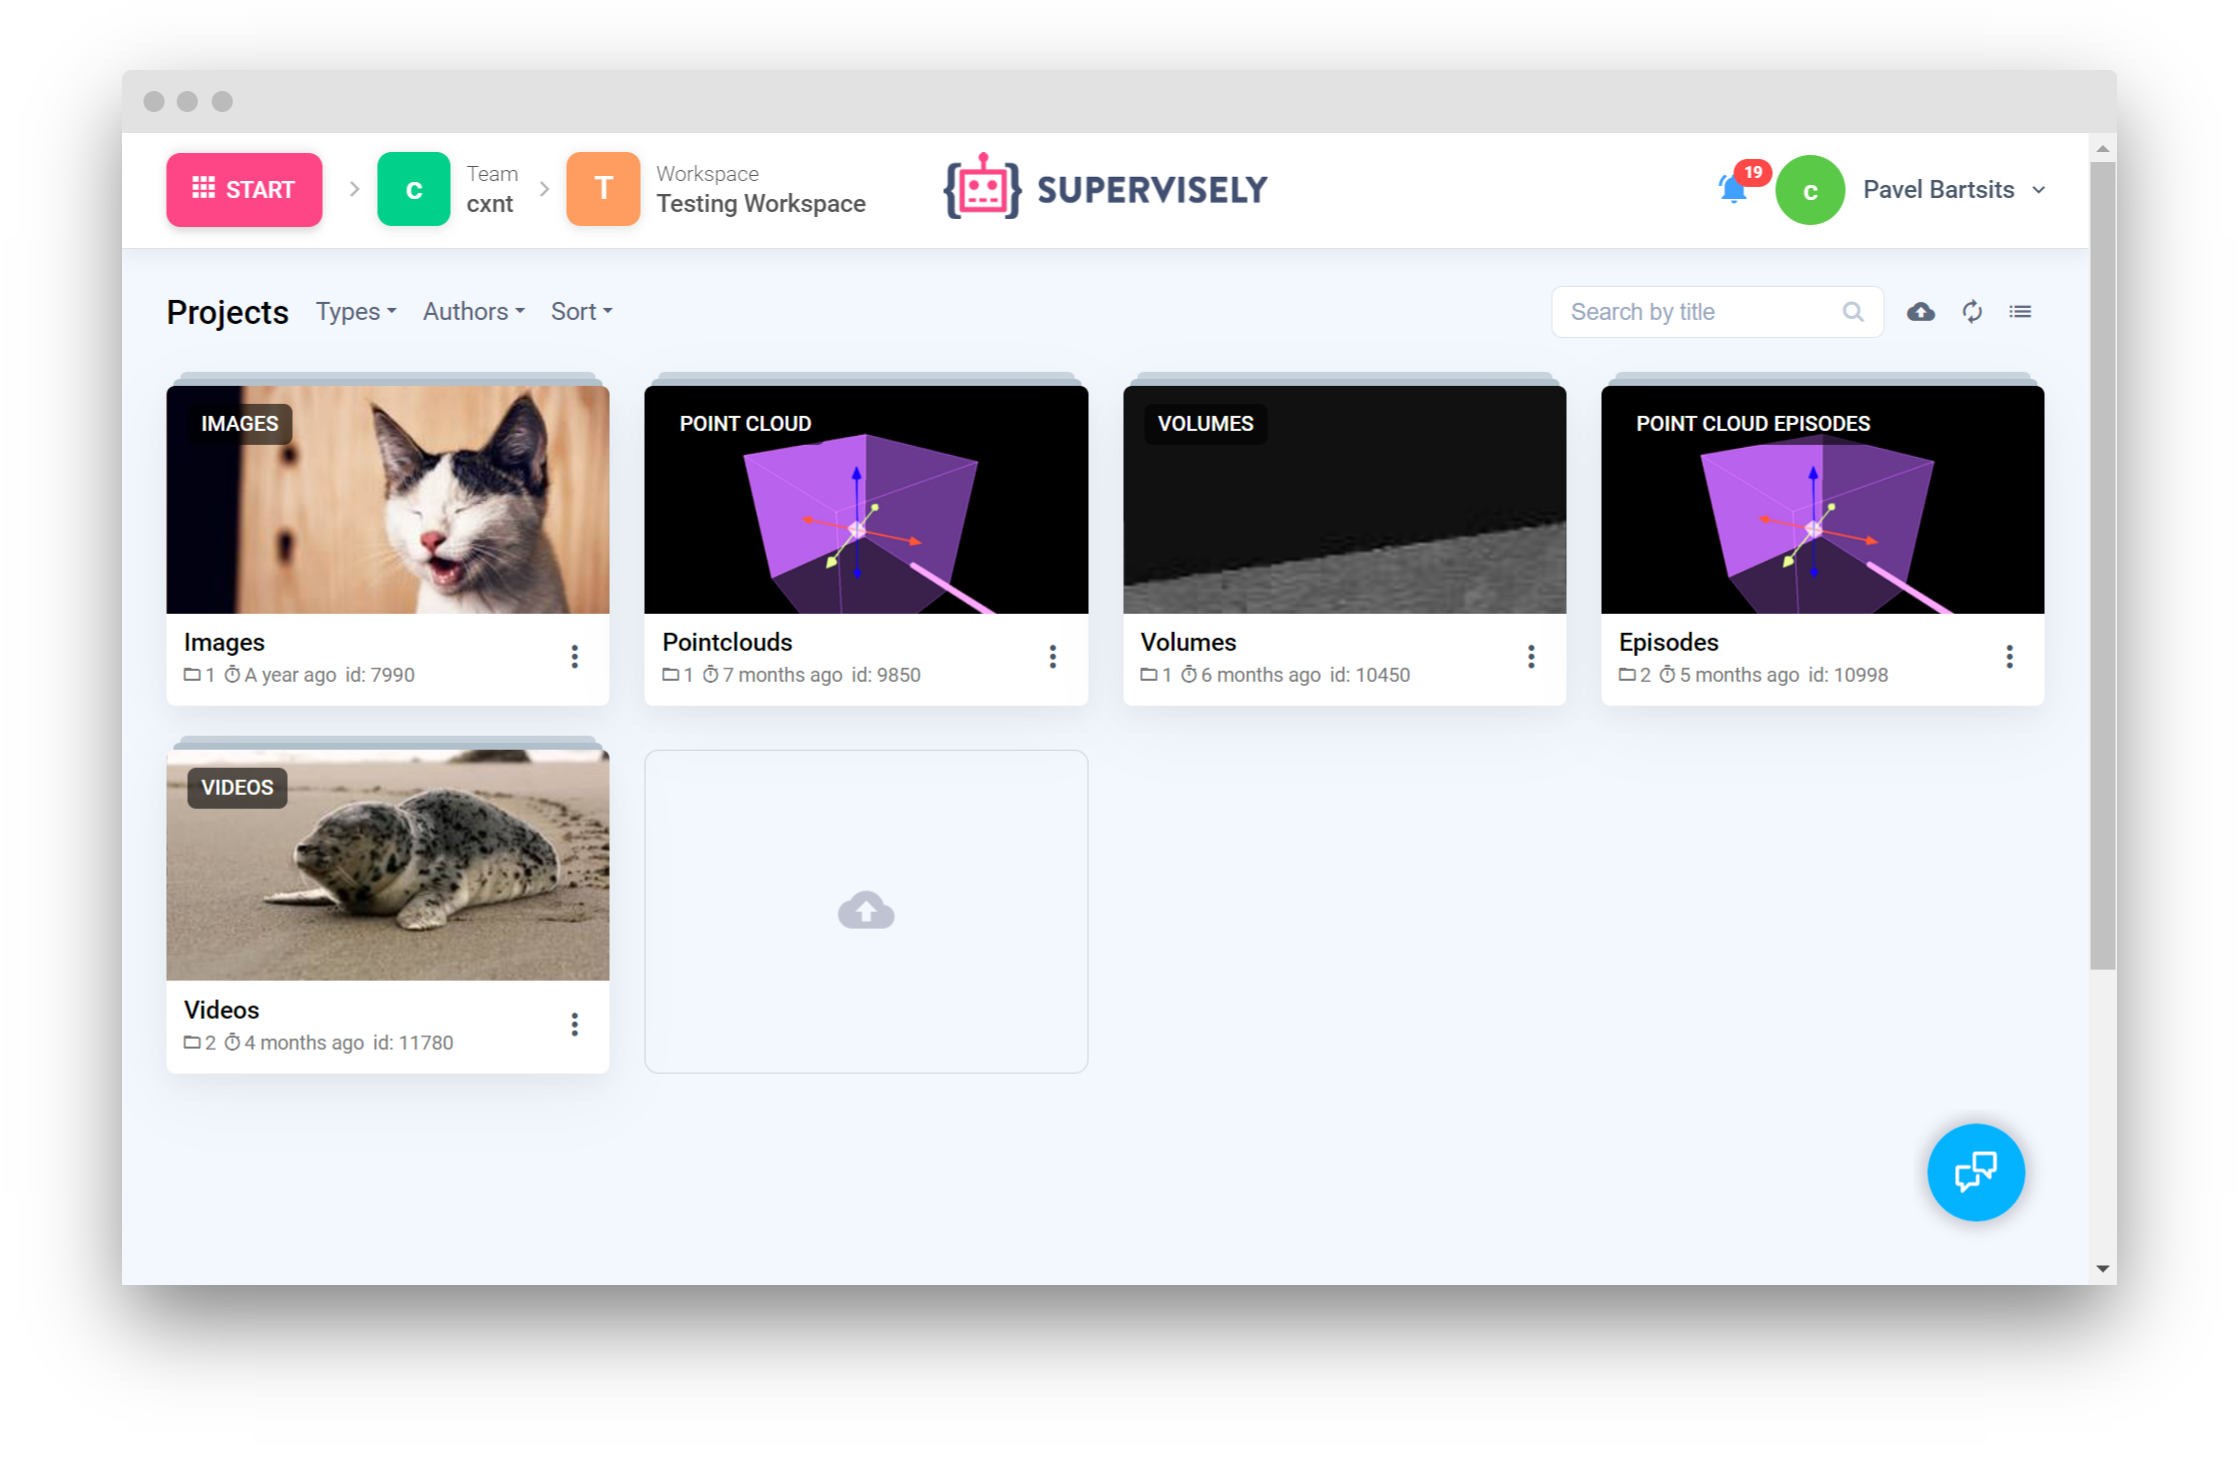Click the POINT CLOUD type badge
The height and width of the screenshot is (1459, 2240).
[x=745, y=424]
